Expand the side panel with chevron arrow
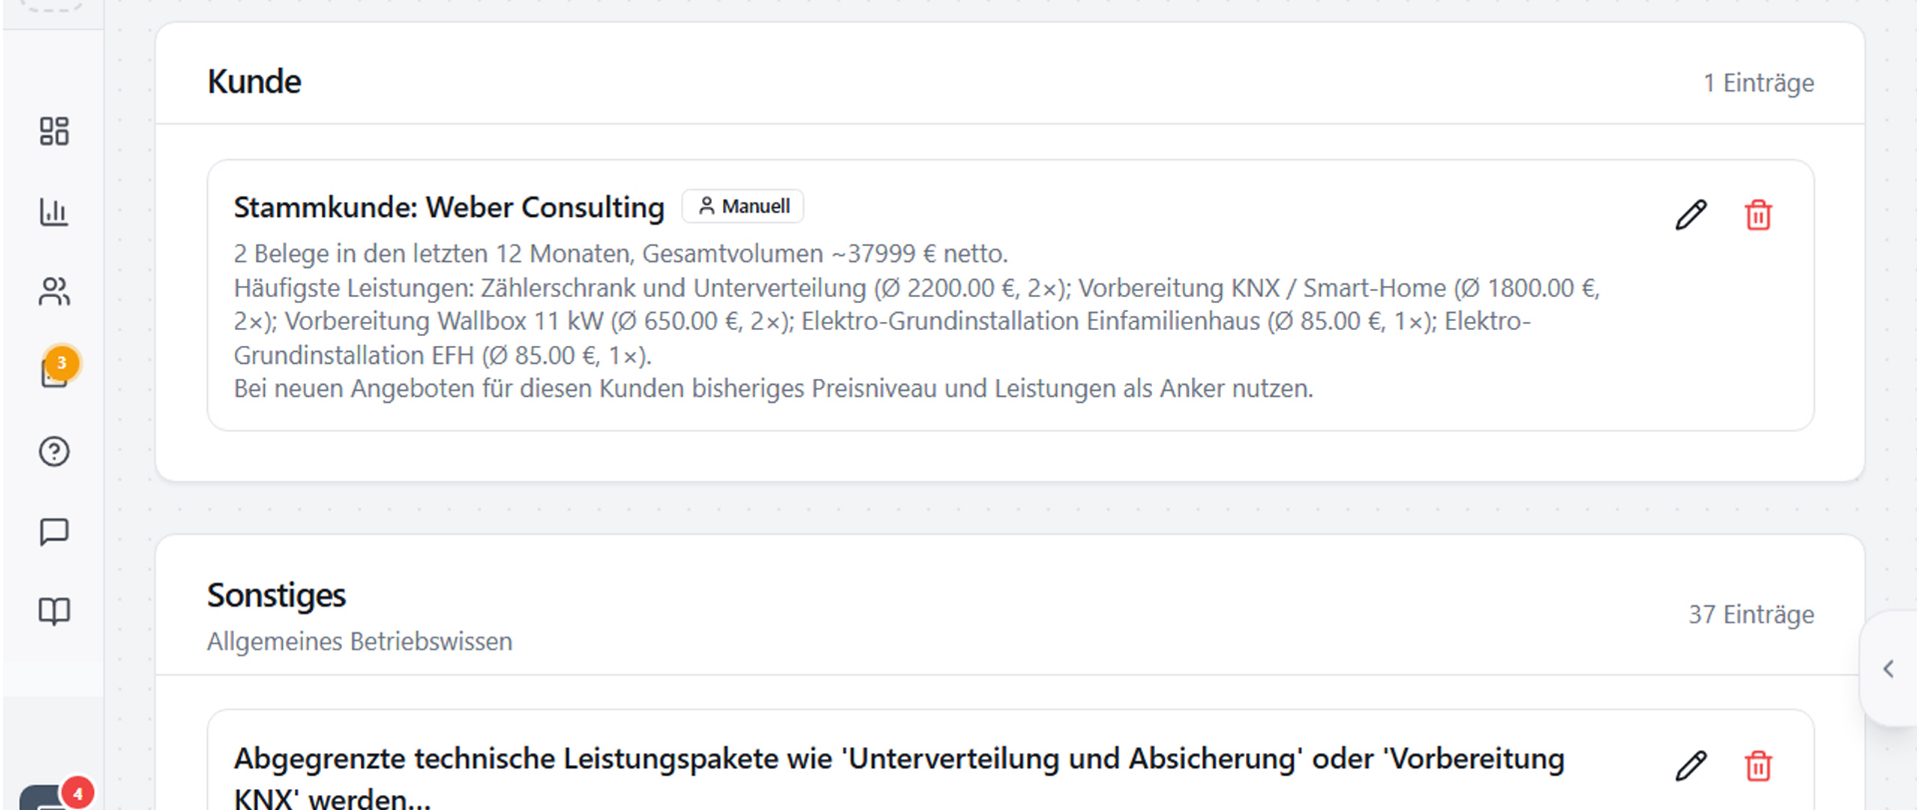This screenshot has width=1920, height=810. [1888, 669]
